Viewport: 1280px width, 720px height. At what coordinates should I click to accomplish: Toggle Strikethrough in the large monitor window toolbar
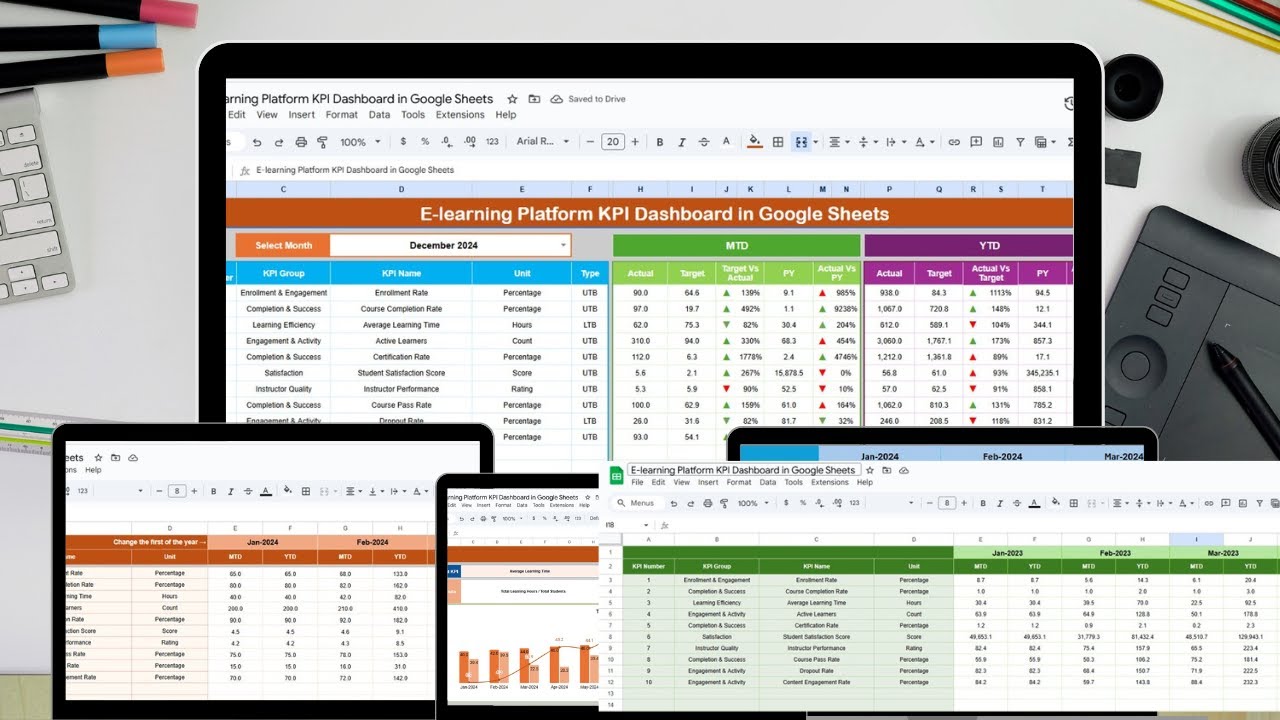705,142
